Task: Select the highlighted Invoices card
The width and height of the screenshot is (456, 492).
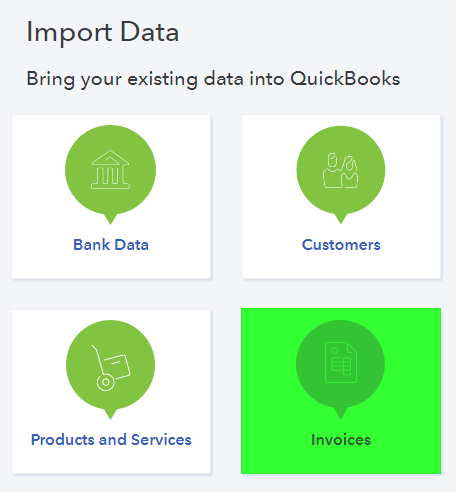Action: [341, 391]
